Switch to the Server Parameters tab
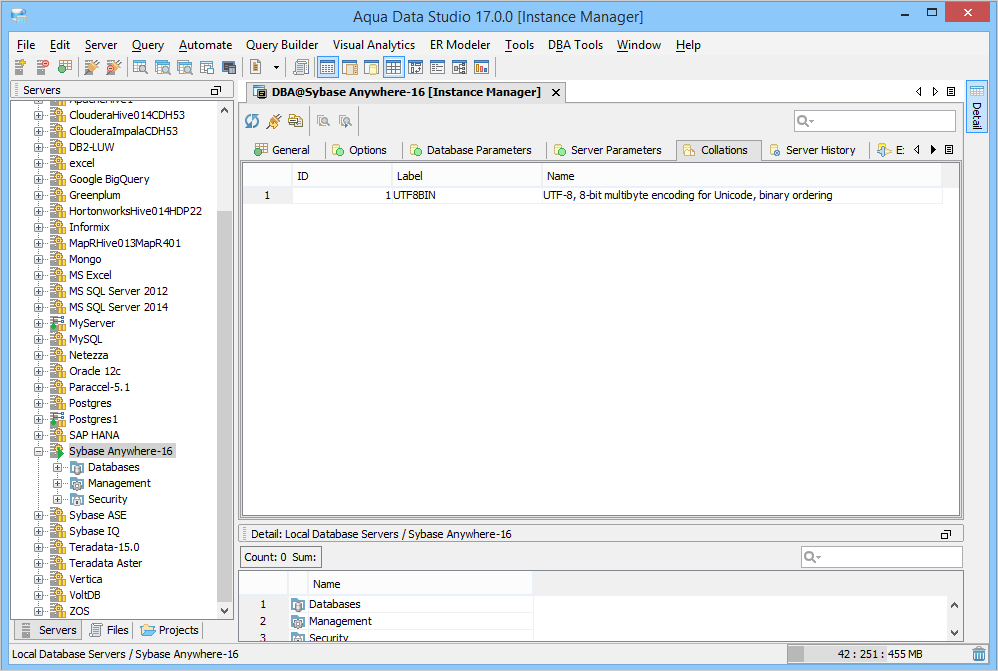The image size is (998, 671). coord(607,150)
